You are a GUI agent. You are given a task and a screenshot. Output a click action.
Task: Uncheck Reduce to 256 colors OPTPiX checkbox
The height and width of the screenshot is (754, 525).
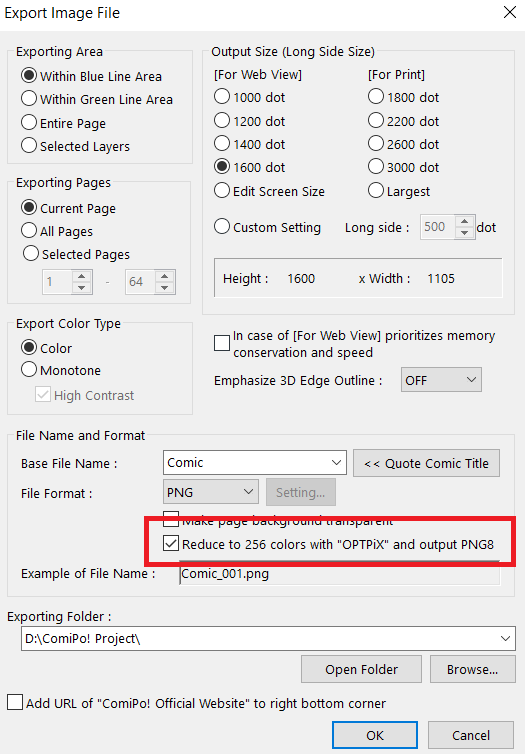click(x=171, y=544)
